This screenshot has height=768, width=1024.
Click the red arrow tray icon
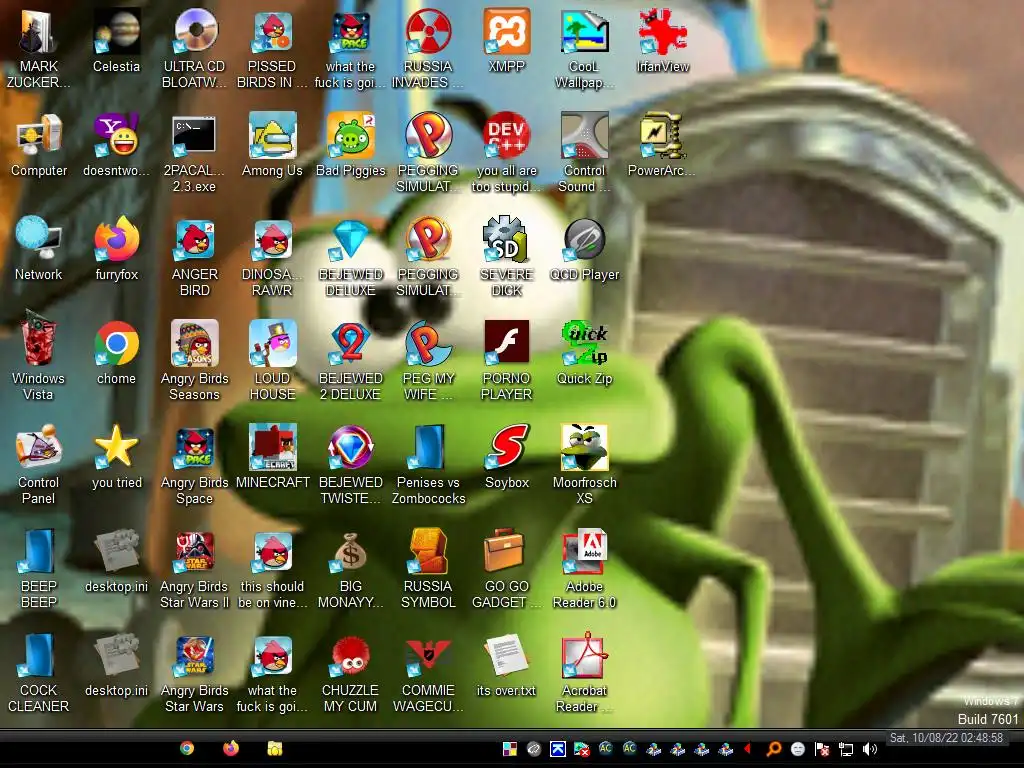point(748,748)
